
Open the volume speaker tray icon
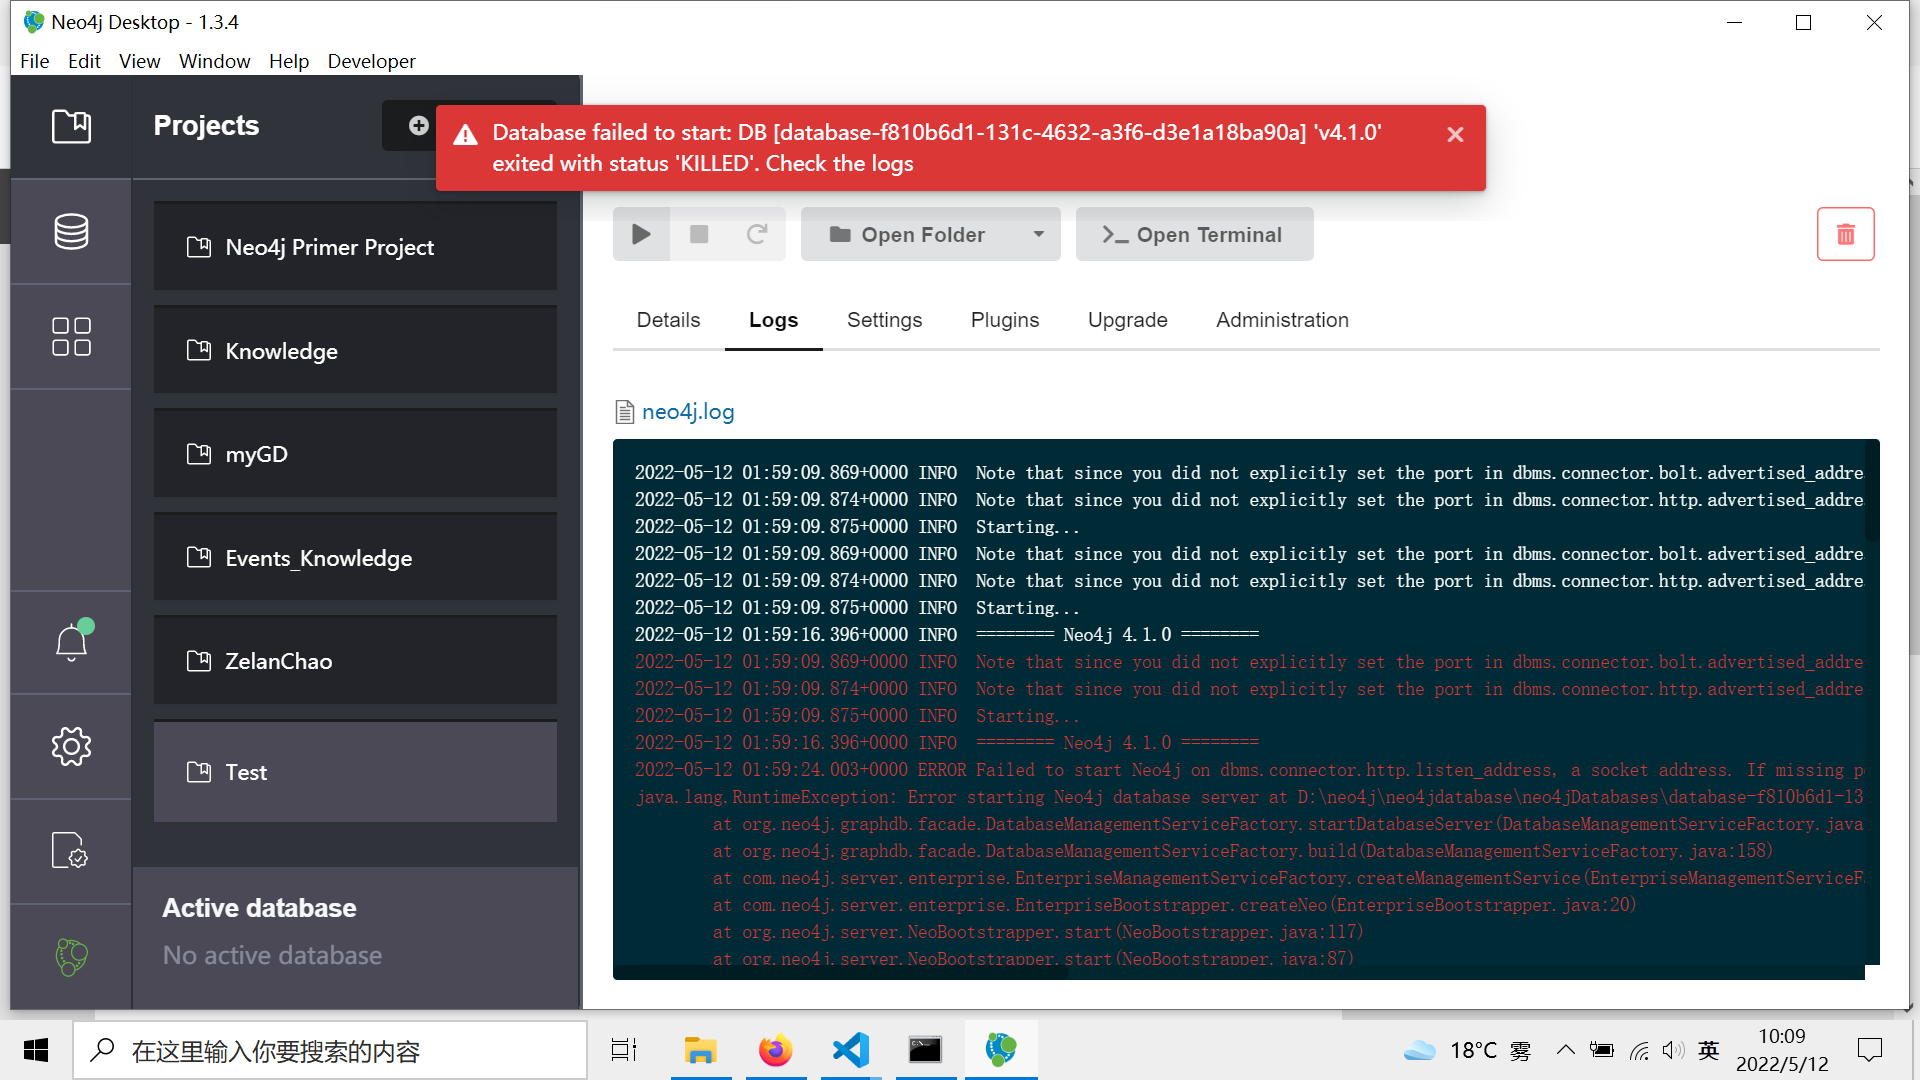pos(1672,1050)
